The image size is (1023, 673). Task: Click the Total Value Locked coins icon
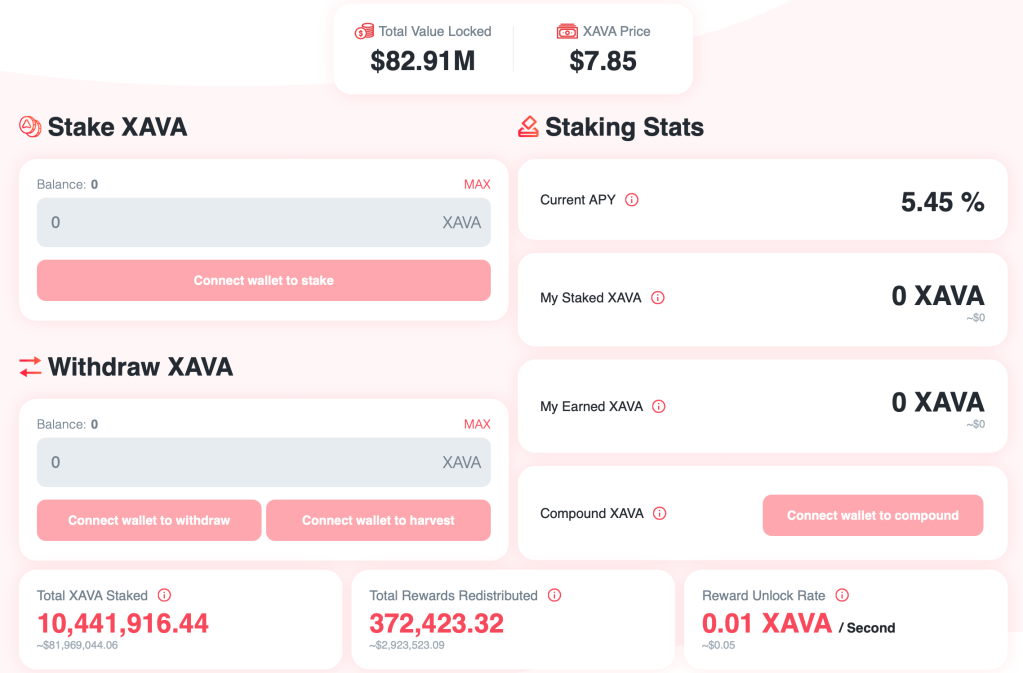click(x=364, y=32)
